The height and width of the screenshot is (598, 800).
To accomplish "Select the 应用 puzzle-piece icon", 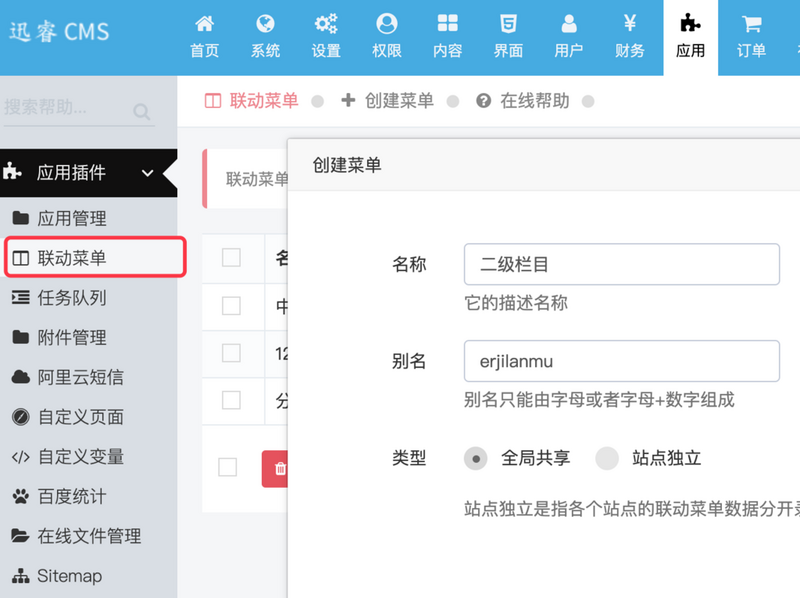I will coord(690,23).
